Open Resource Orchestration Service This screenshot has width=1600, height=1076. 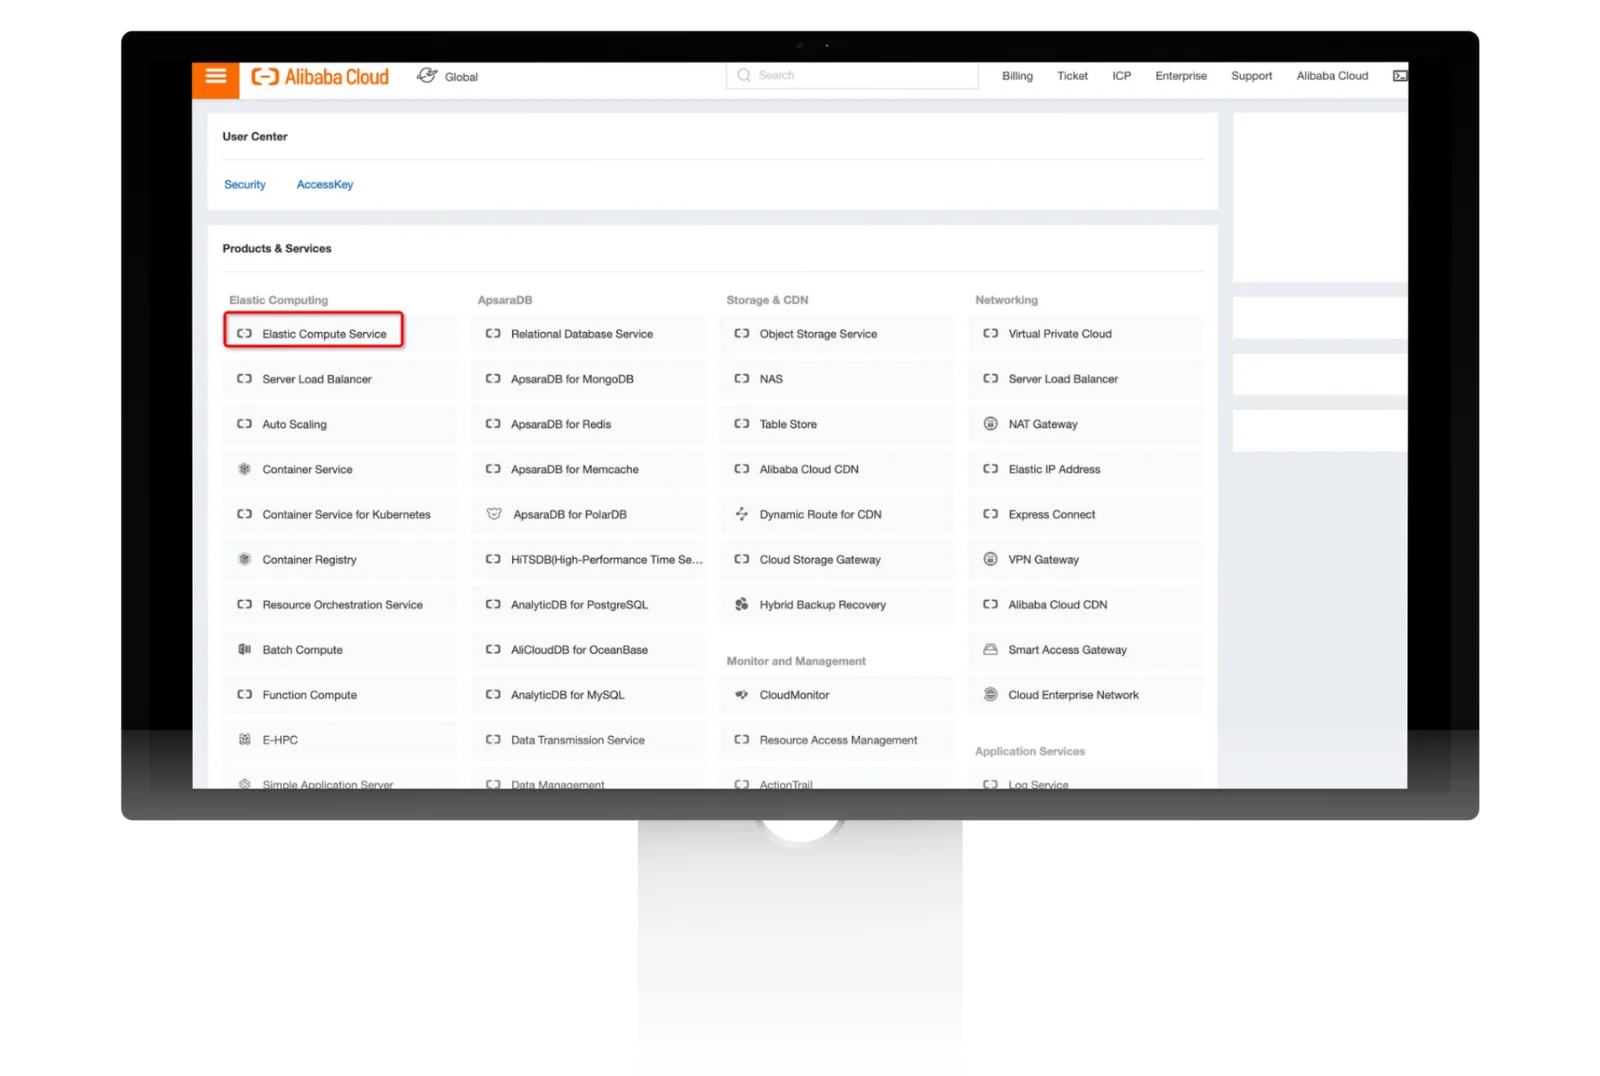339,604
